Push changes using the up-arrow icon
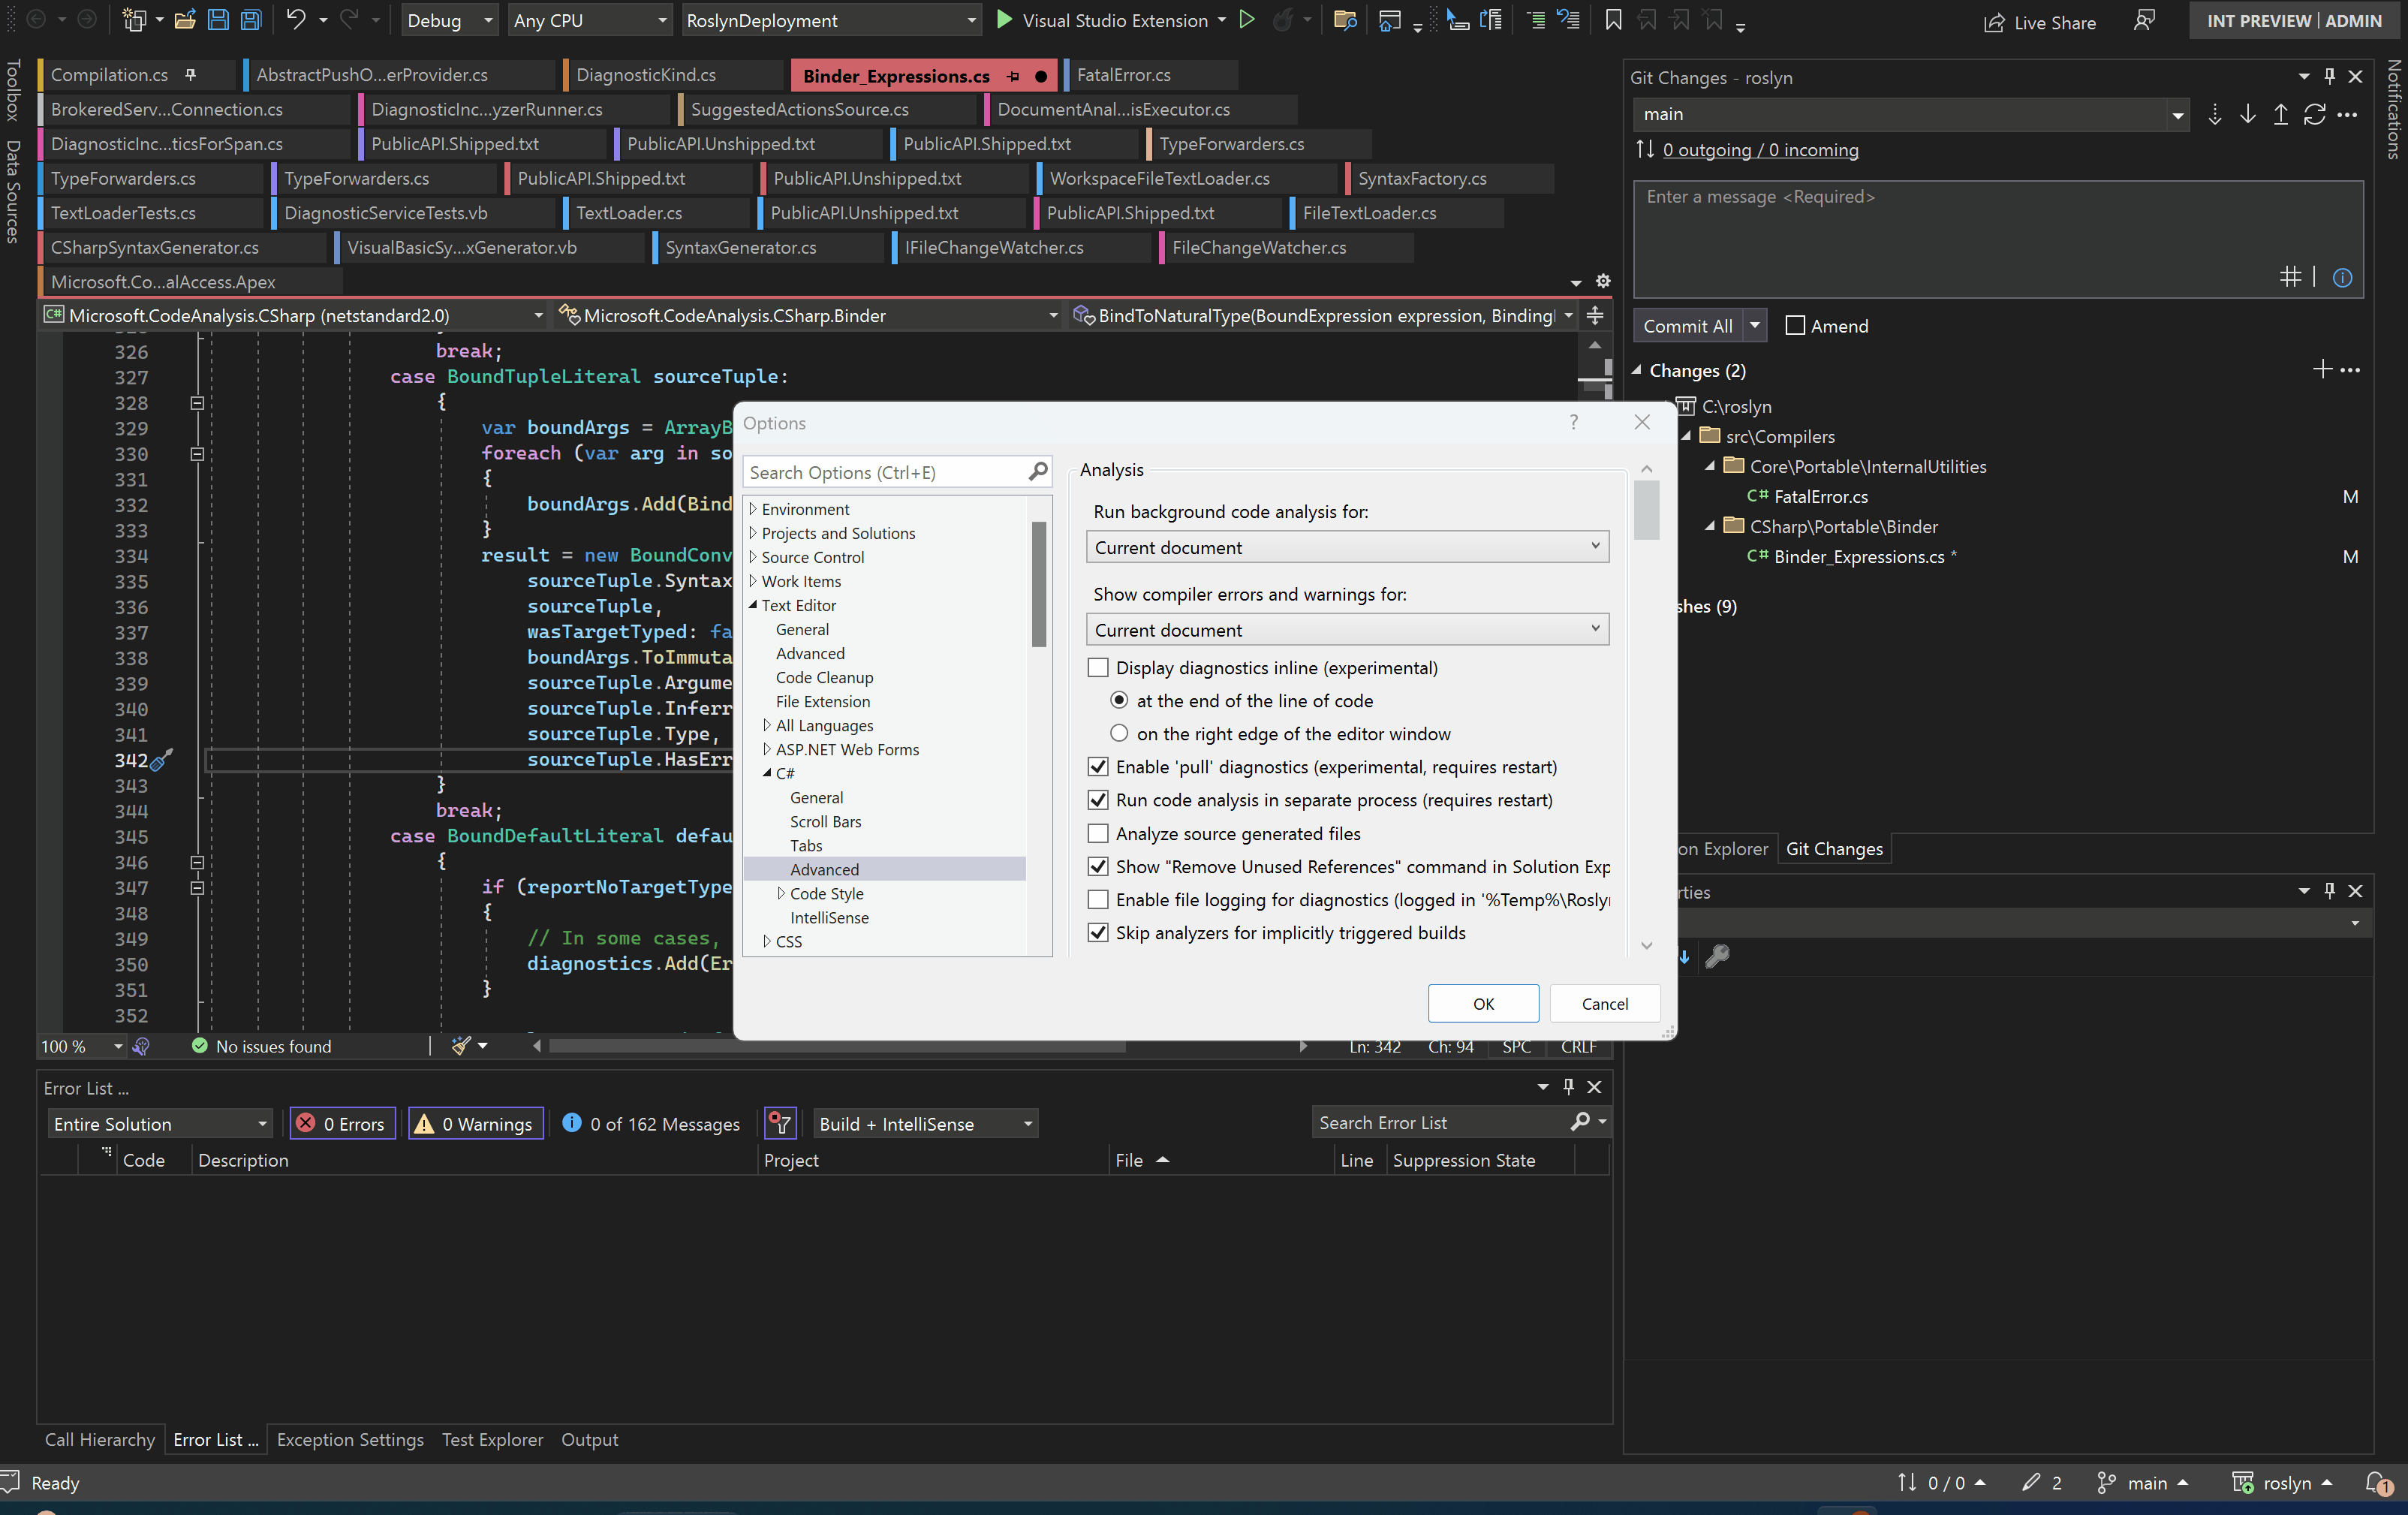Screen dimensions: 2408x1515 [x=2281, y=114]
